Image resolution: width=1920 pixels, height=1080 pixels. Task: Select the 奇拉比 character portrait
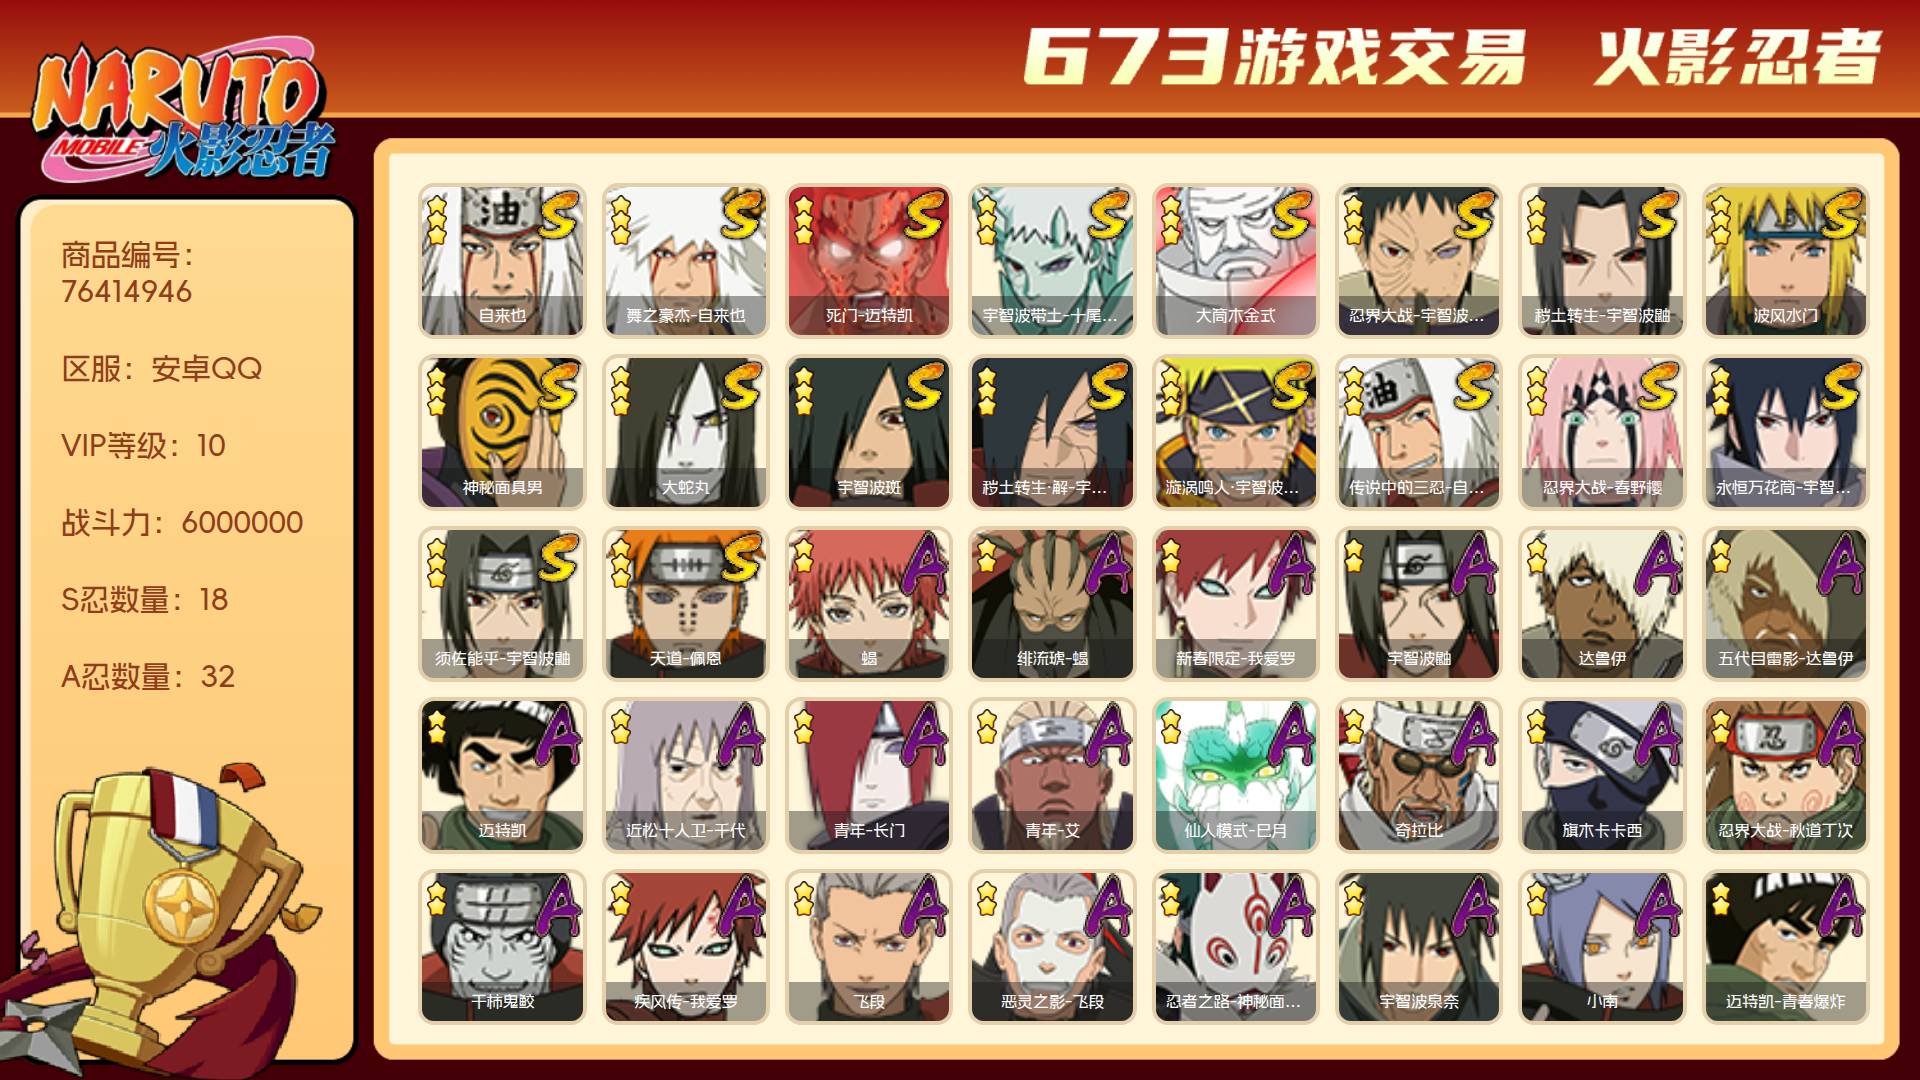click(1419, 776)
